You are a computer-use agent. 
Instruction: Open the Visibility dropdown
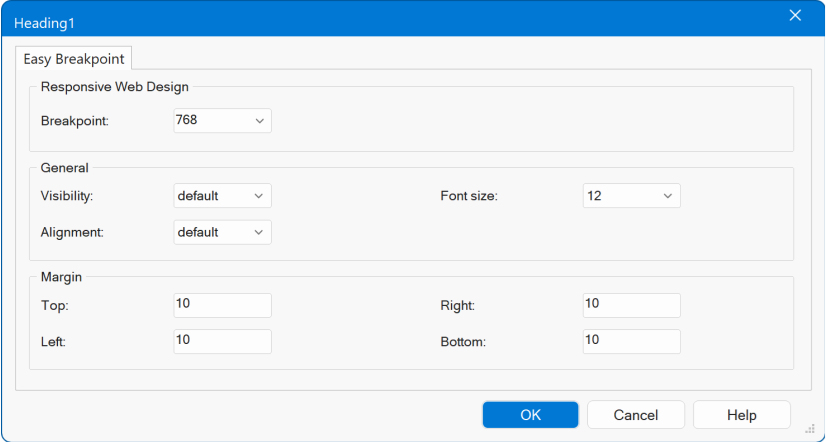point(222,196)
